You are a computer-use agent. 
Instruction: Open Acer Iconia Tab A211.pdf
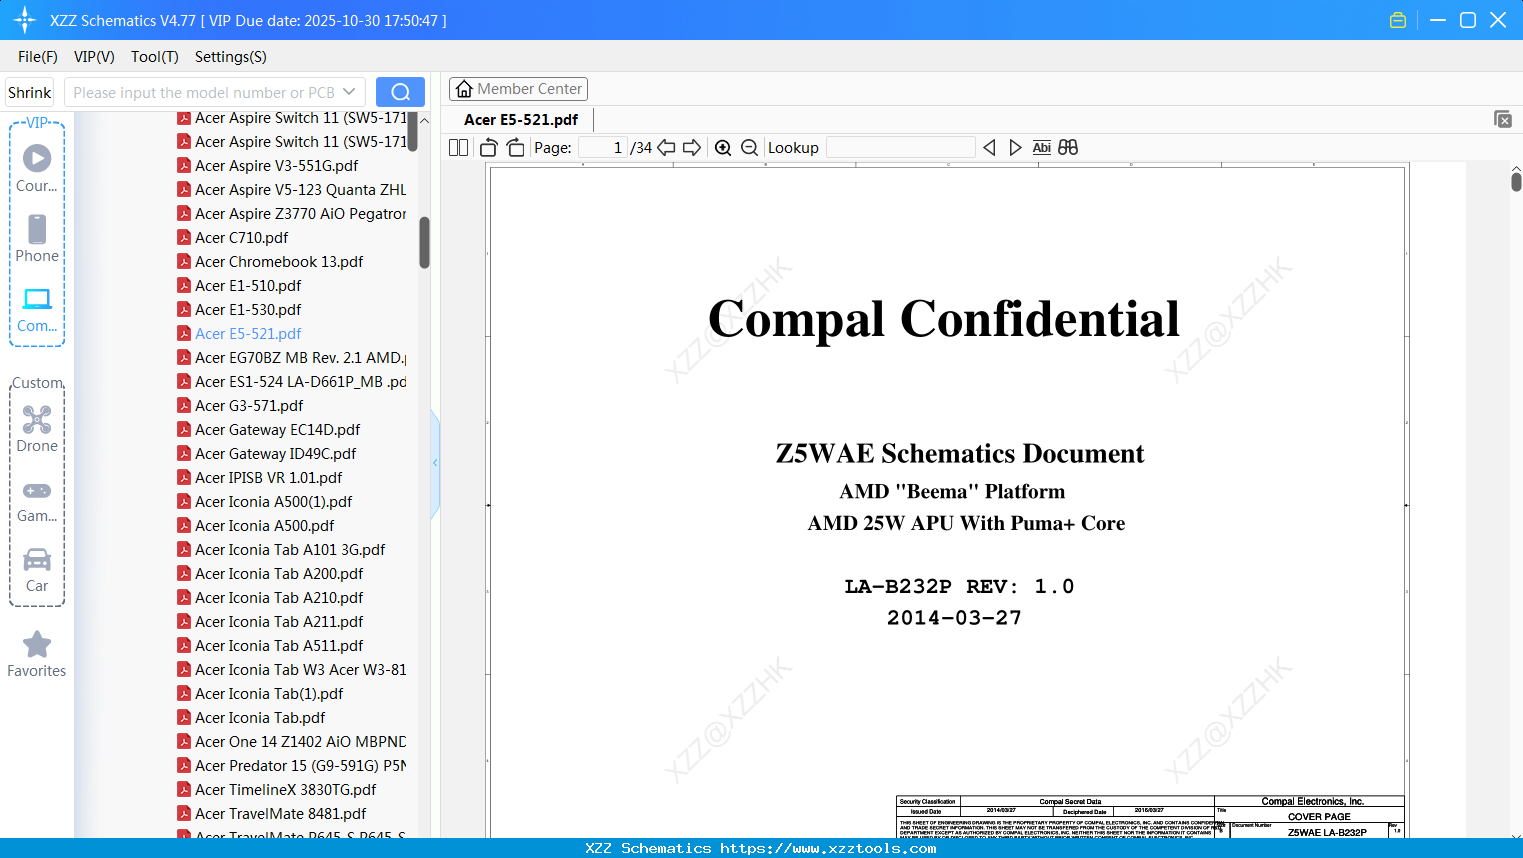(270, 622)
